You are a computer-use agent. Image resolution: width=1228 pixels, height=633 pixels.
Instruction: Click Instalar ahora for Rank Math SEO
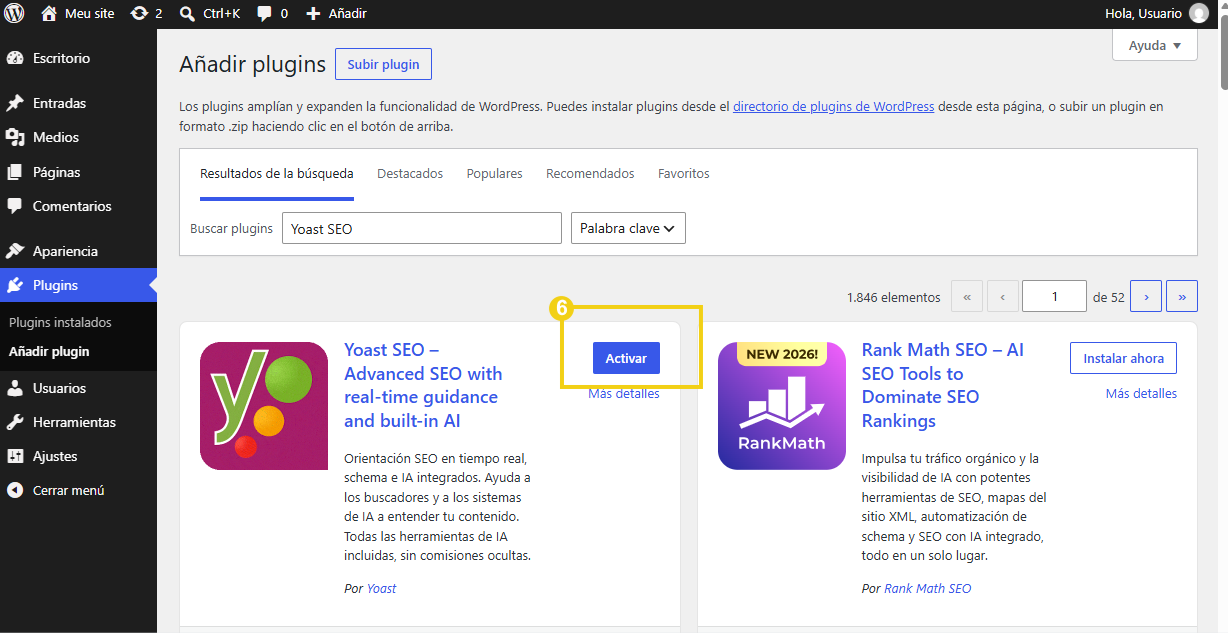(1124, 358)
